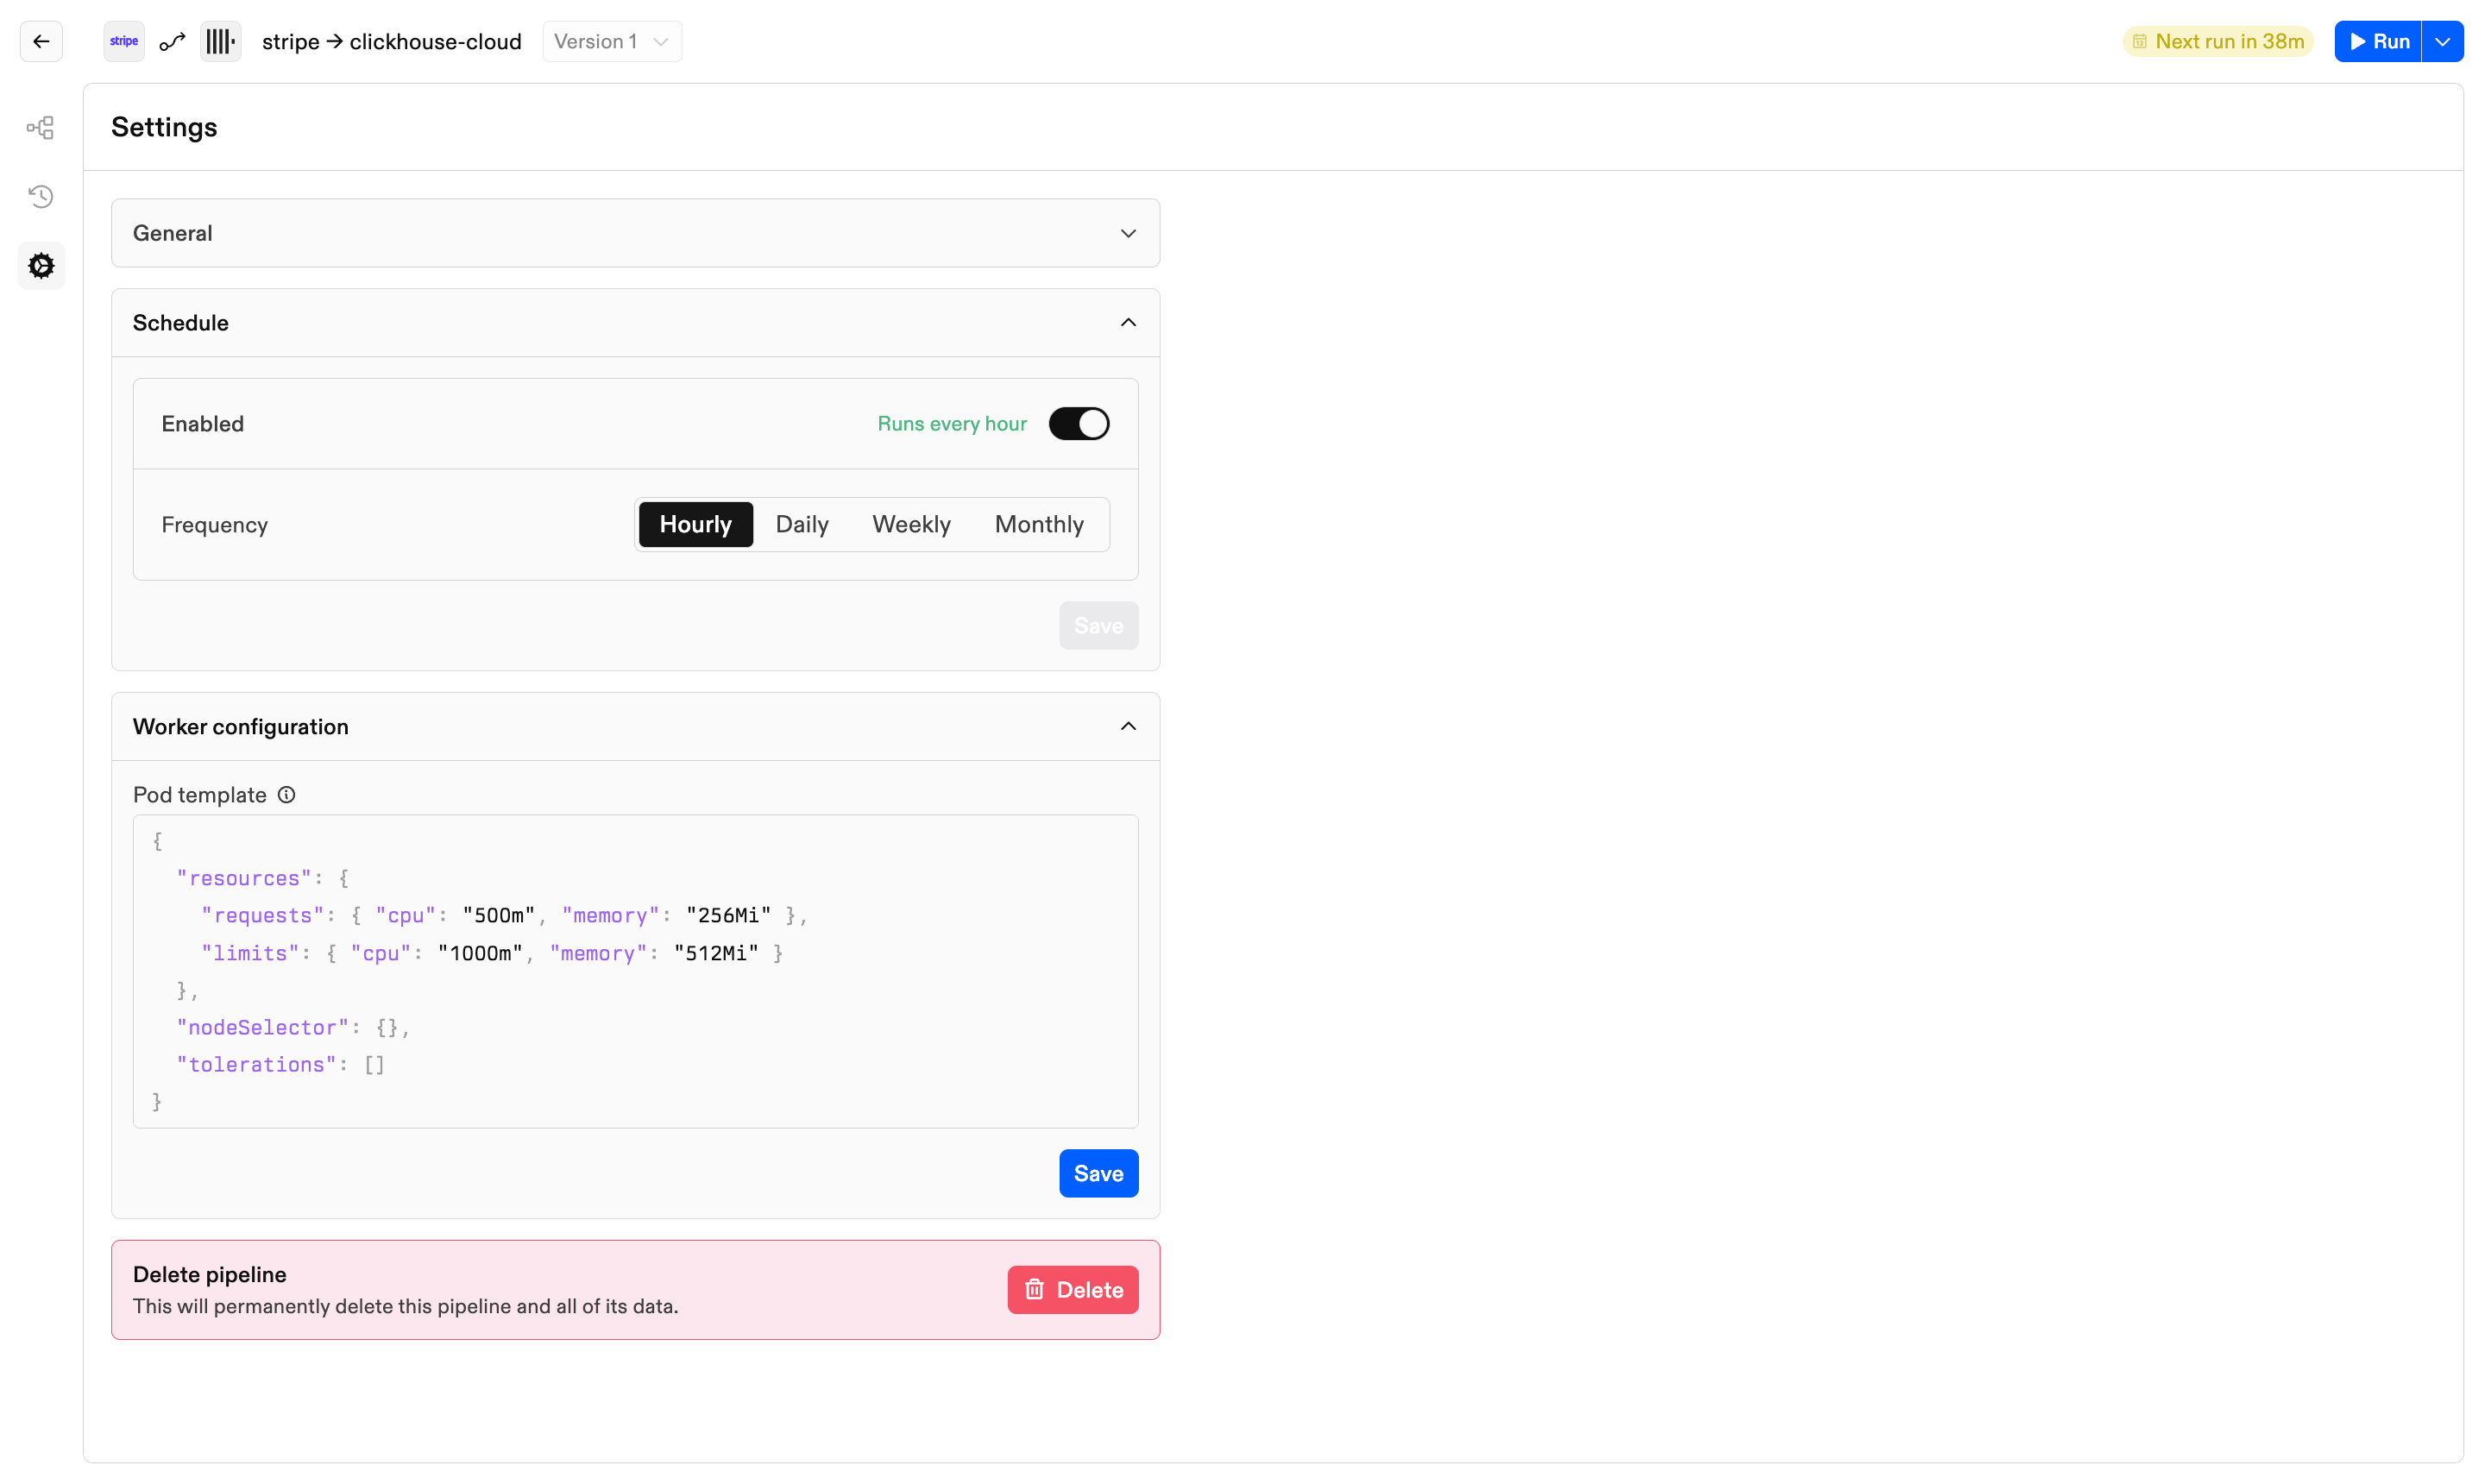Show Pod template info tooltip icon
The height and width of the screenshot is (1484, 2485).
286,795
